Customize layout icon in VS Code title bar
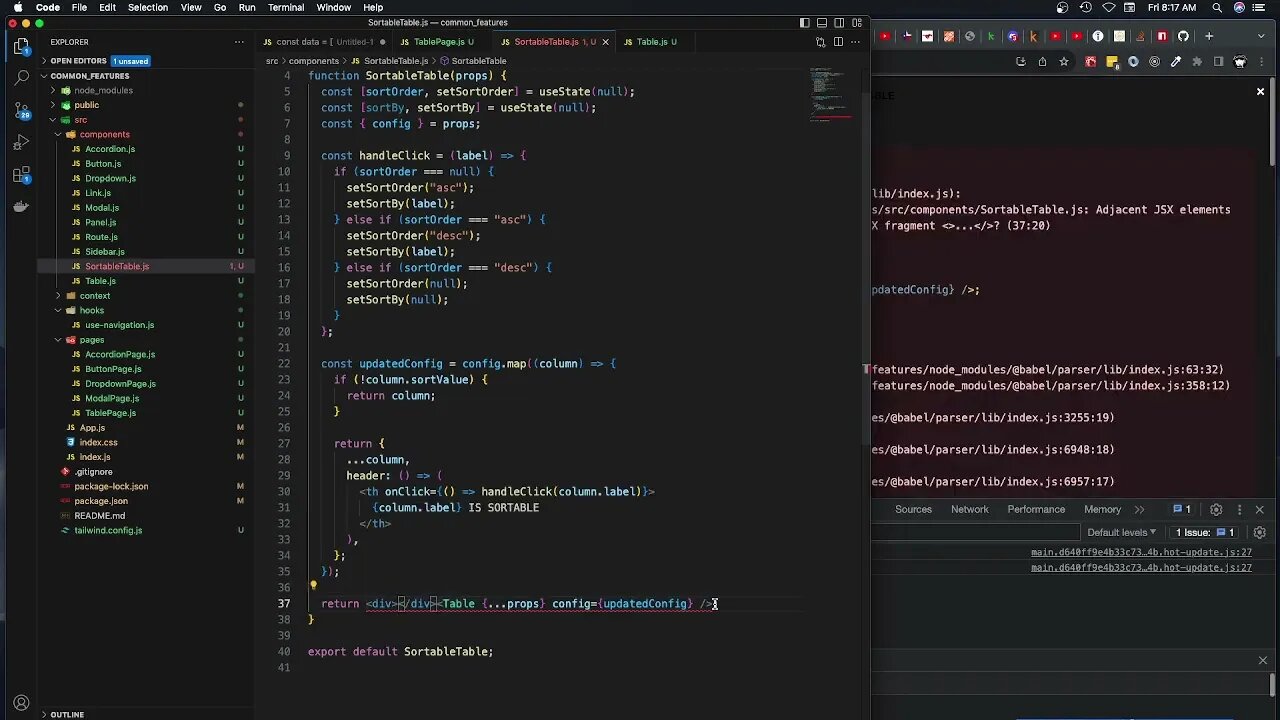Image resolution: width=1280 pixels, height=720 pixels. [856, 22]
